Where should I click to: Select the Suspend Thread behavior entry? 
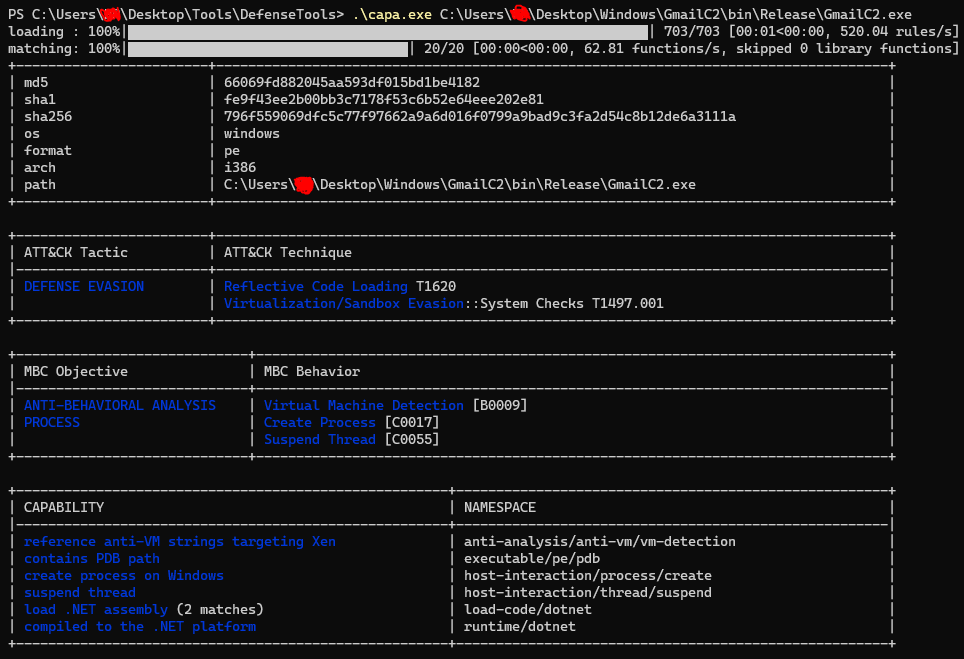[x=320, y=440]
